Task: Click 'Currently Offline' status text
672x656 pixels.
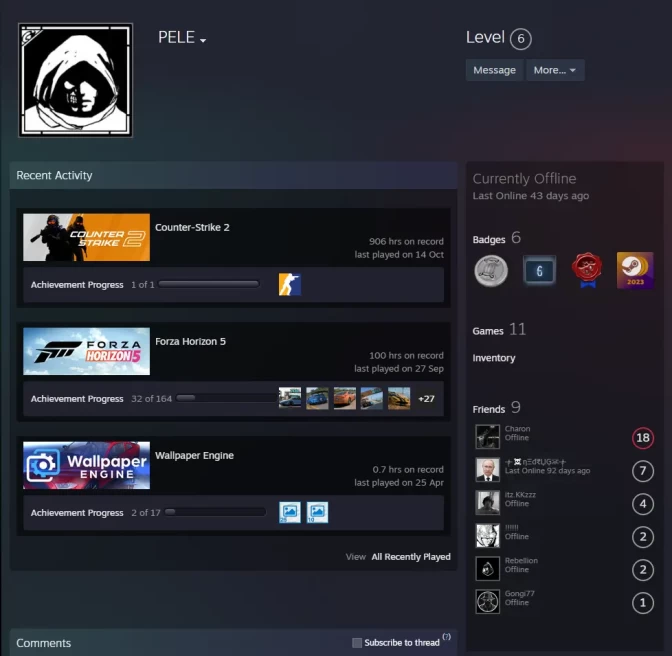Action: click(524, 179)
